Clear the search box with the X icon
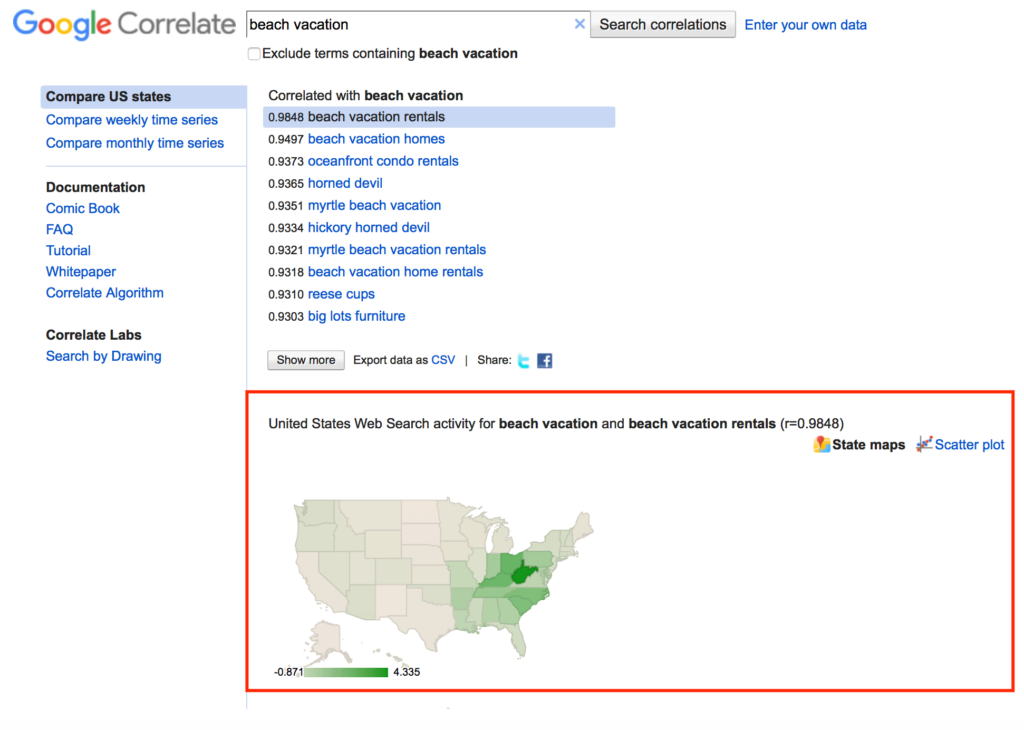The width and height of the screenshot is (1024, 730). tap(580, 24)
